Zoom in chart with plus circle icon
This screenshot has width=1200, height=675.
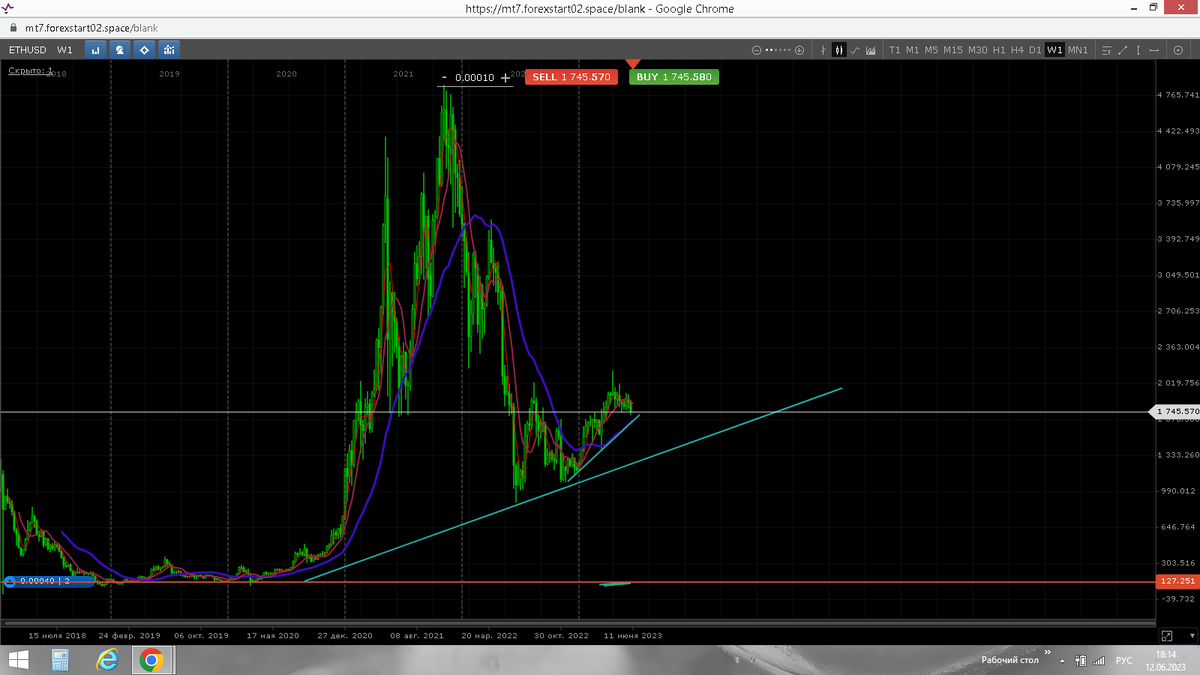(799, 50)
